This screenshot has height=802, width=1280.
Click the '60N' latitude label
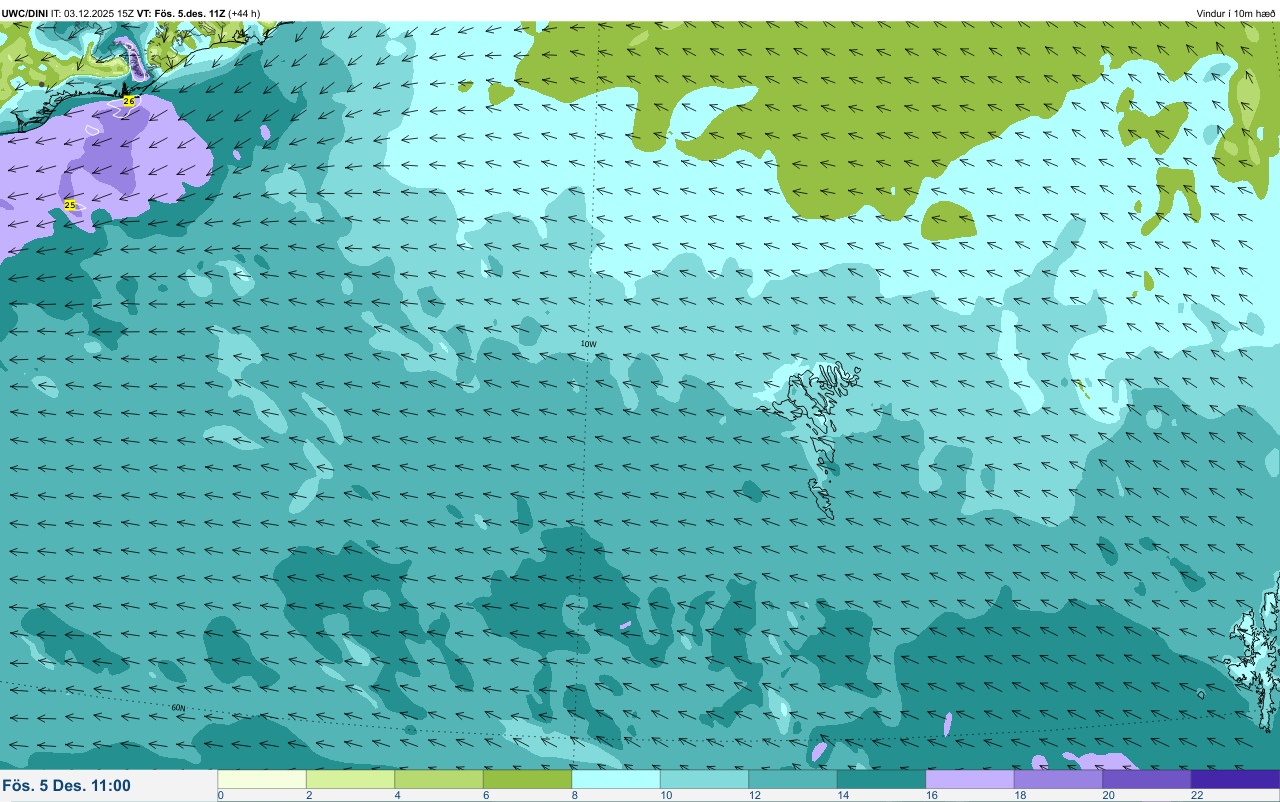[178, 708]
